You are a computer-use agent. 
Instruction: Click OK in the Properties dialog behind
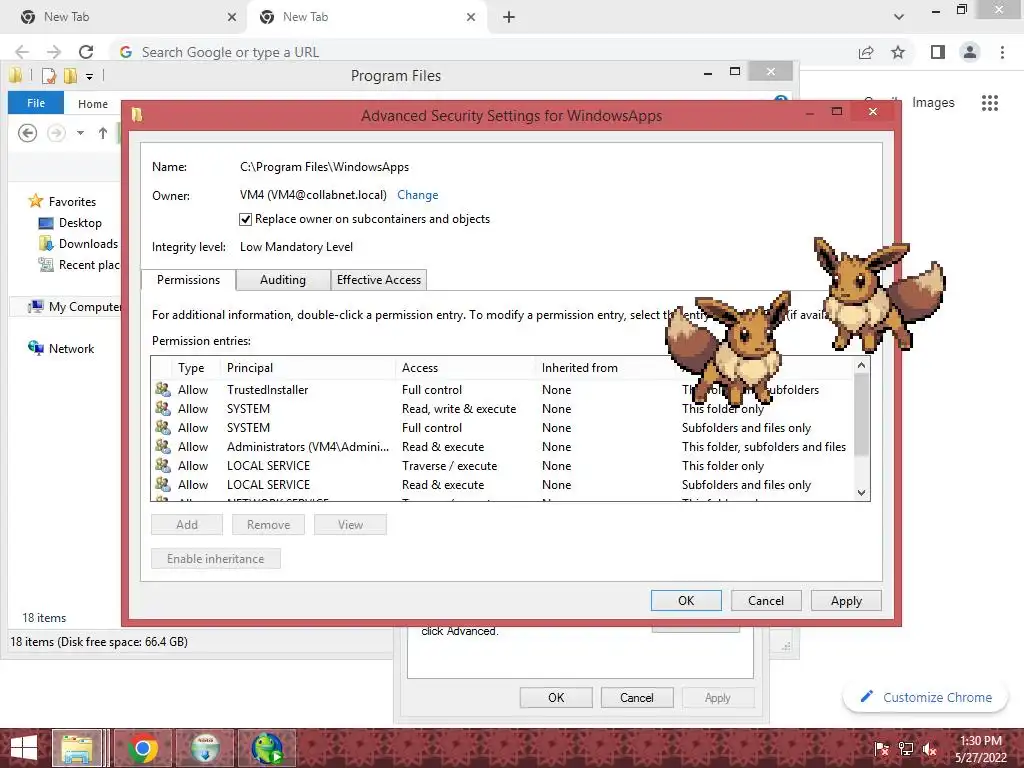click(x=556, y=697)
